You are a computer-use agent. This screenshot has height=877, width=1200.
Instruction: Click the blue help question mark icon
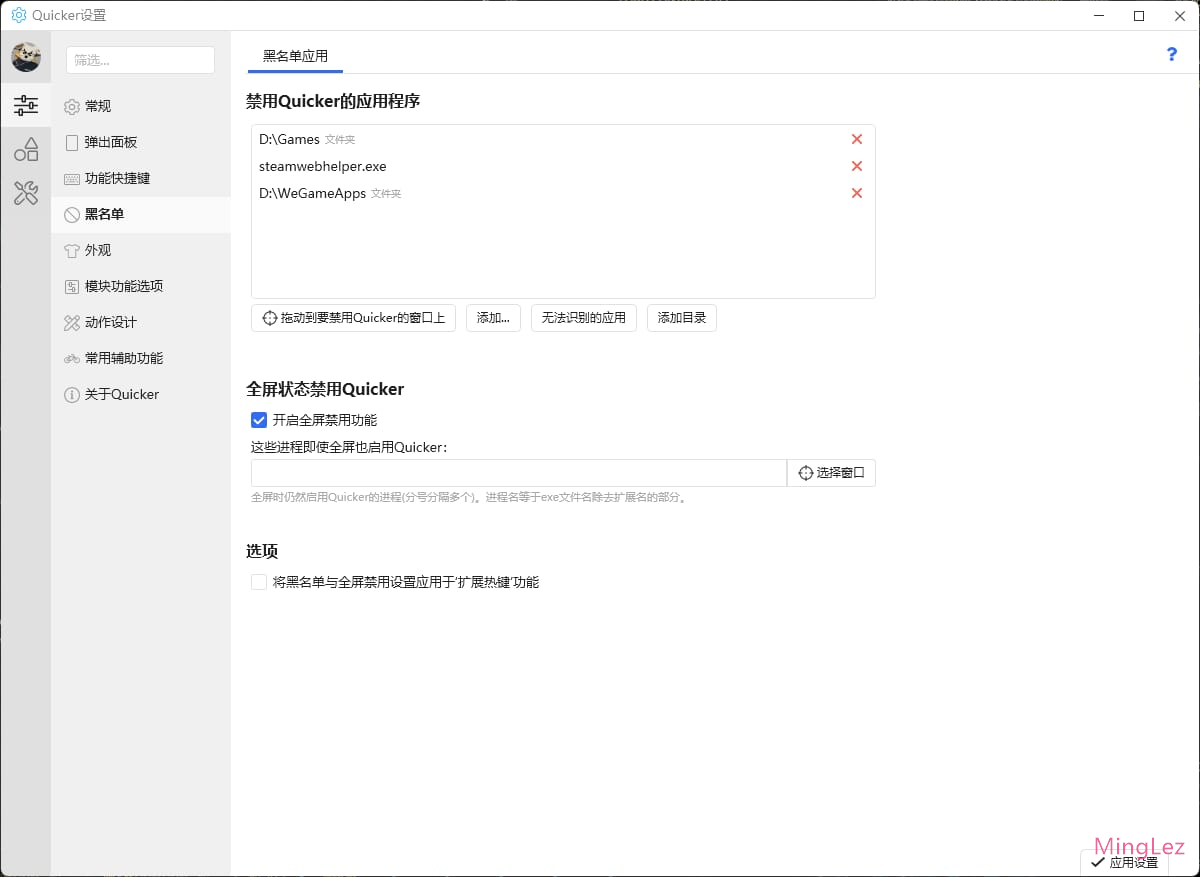1172,55
